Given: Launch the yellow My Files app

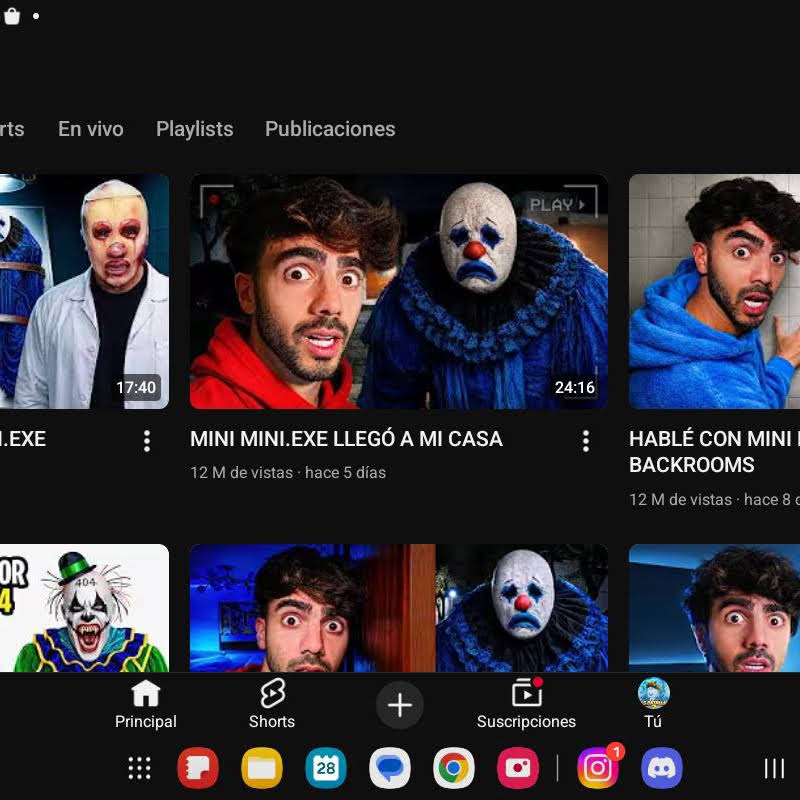Looking at the screenshot, I should (x=262, y=768).
